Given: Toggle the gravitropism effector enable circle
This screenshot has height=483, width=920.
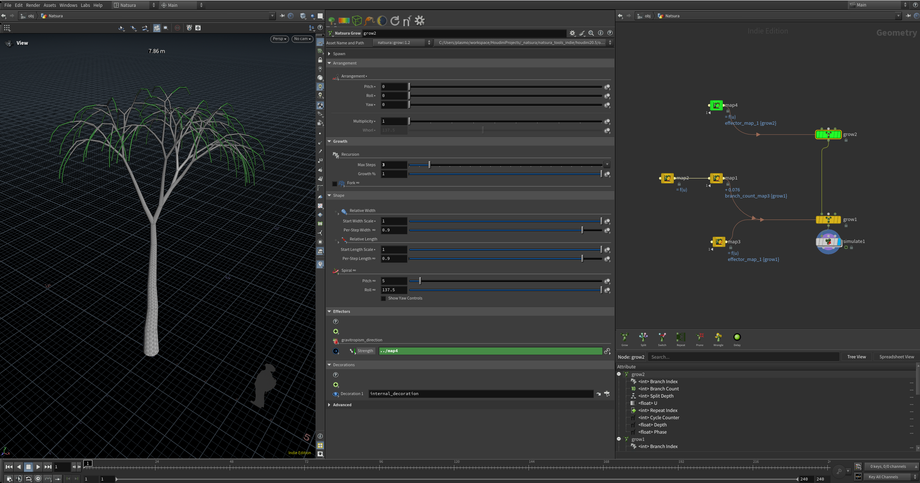Looking at the screenshot, I should [x=336, y=351].
